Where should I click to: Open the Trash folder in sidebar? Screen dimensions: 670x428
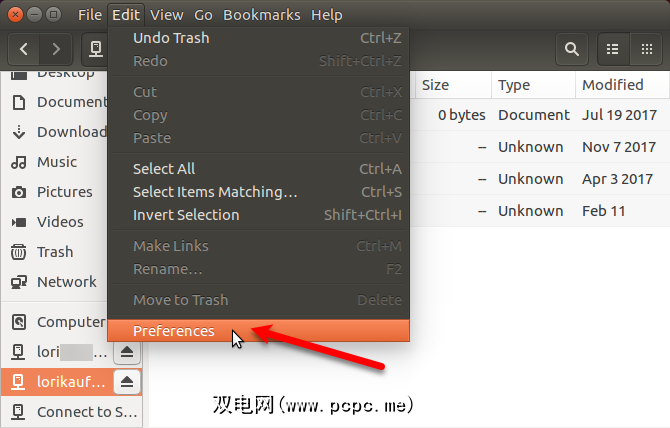click(x=55, y=252)
